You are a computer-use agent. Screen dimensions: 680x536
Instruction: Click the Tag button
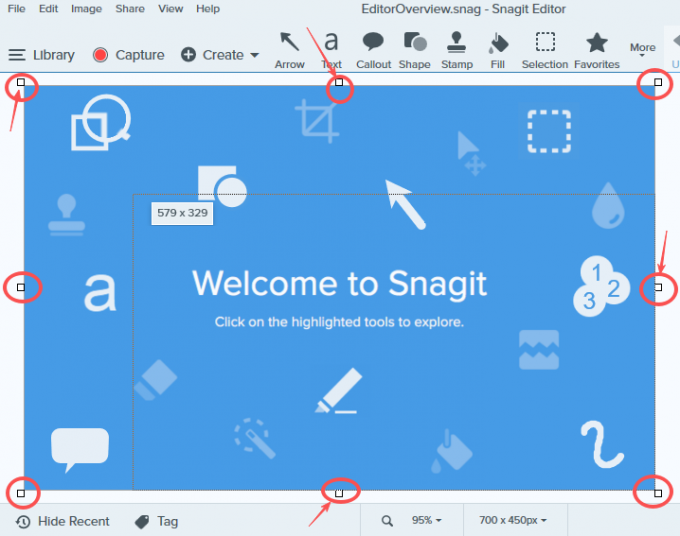pyautogui.click(x=156, y=521)
